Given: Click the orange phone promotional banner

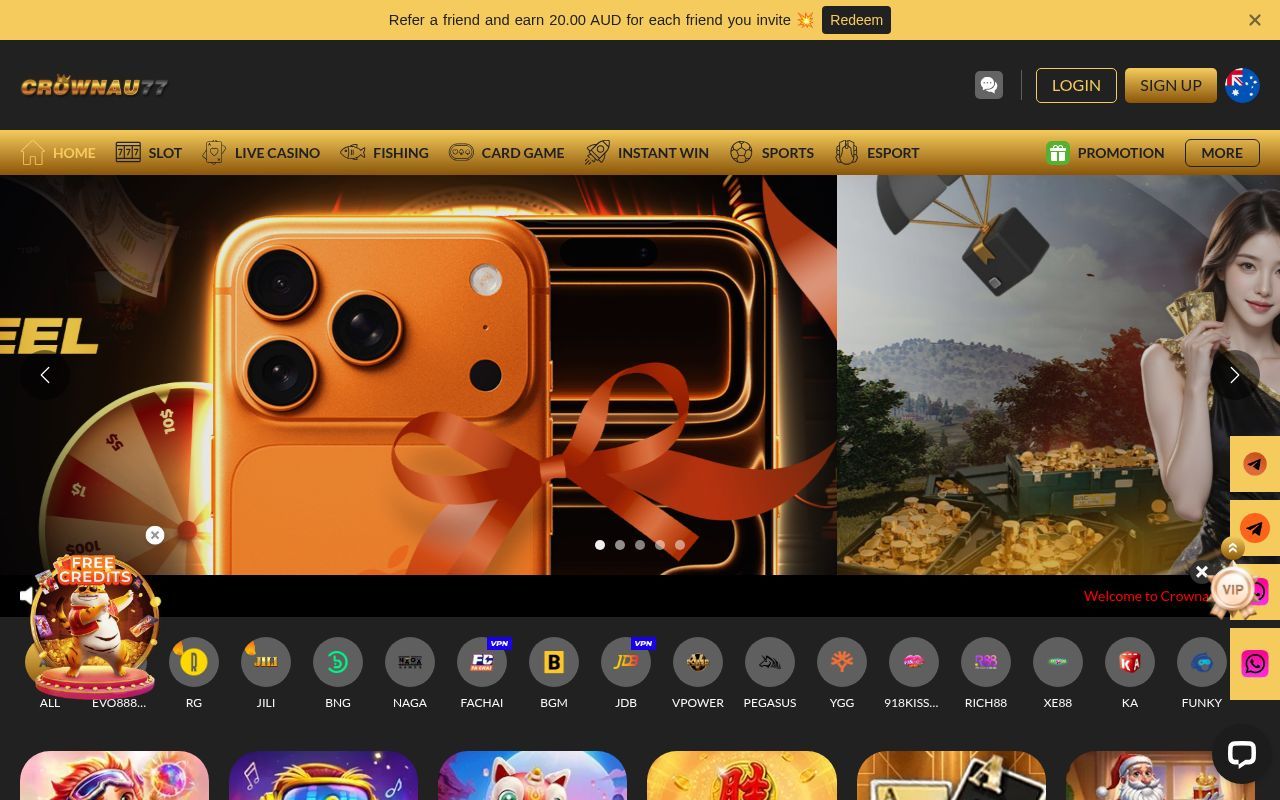Looking at the screenshot, I should pos(418,375).
